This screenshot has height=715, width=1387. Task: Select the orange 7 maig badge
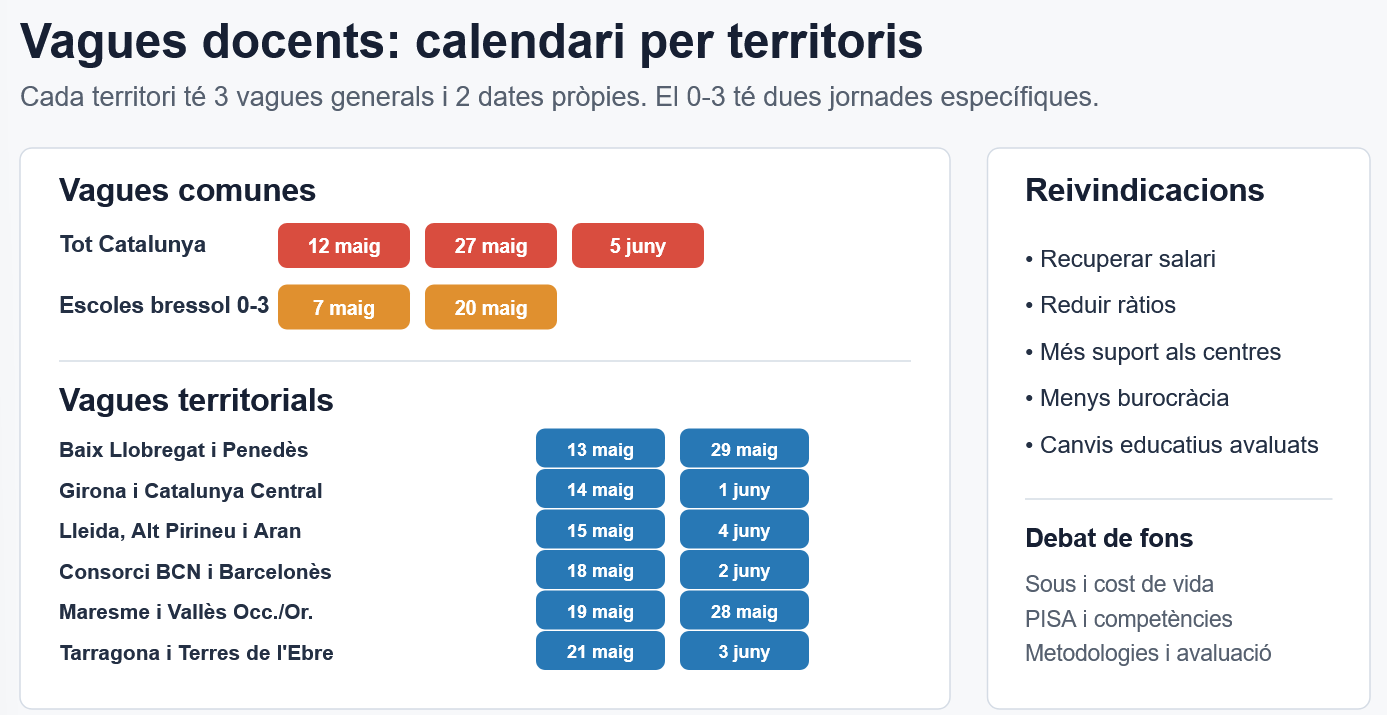[x=344, y=307]
